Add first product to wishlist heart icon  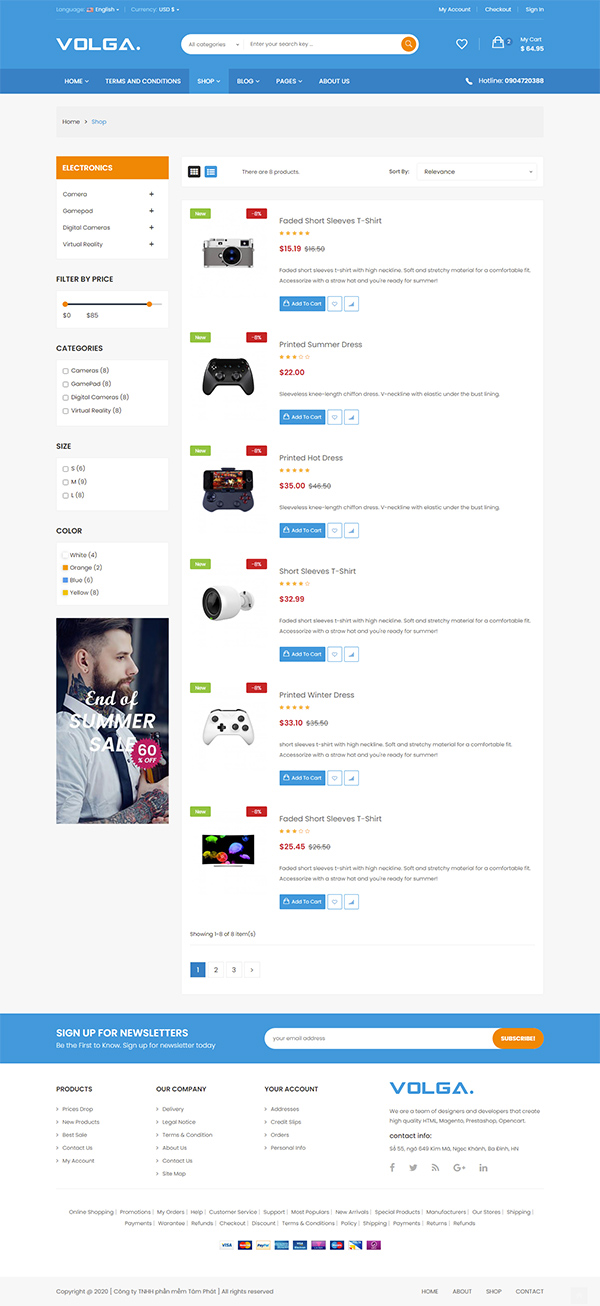tap(335, 303)
